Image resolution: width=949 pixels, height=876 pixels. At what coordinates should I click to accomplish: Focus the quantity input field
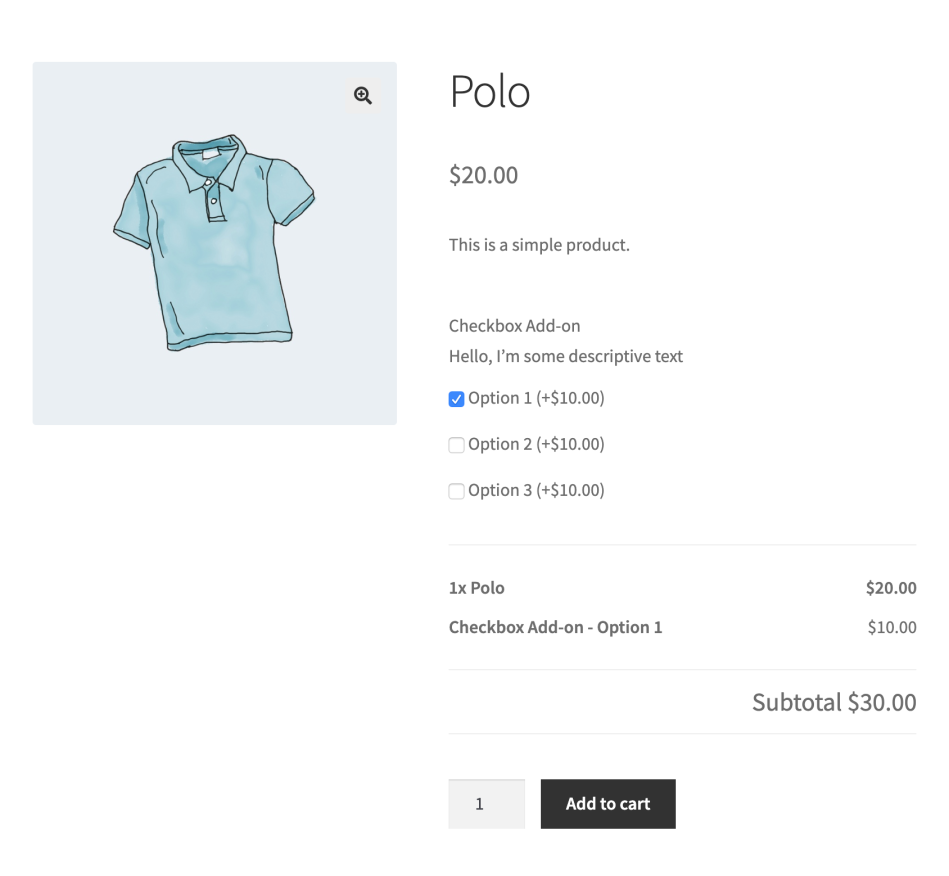486,804
